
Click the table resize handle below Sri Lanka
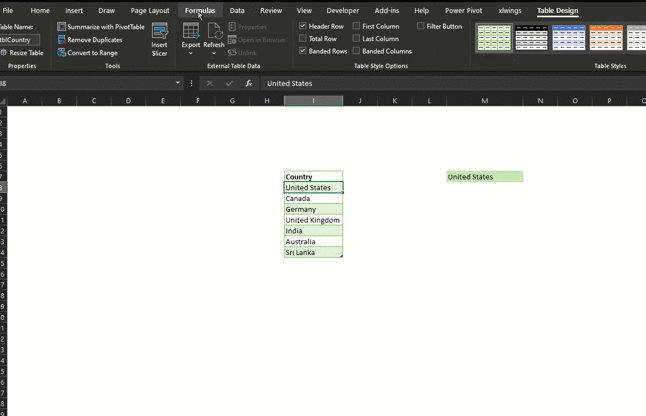tap(341, 256)
